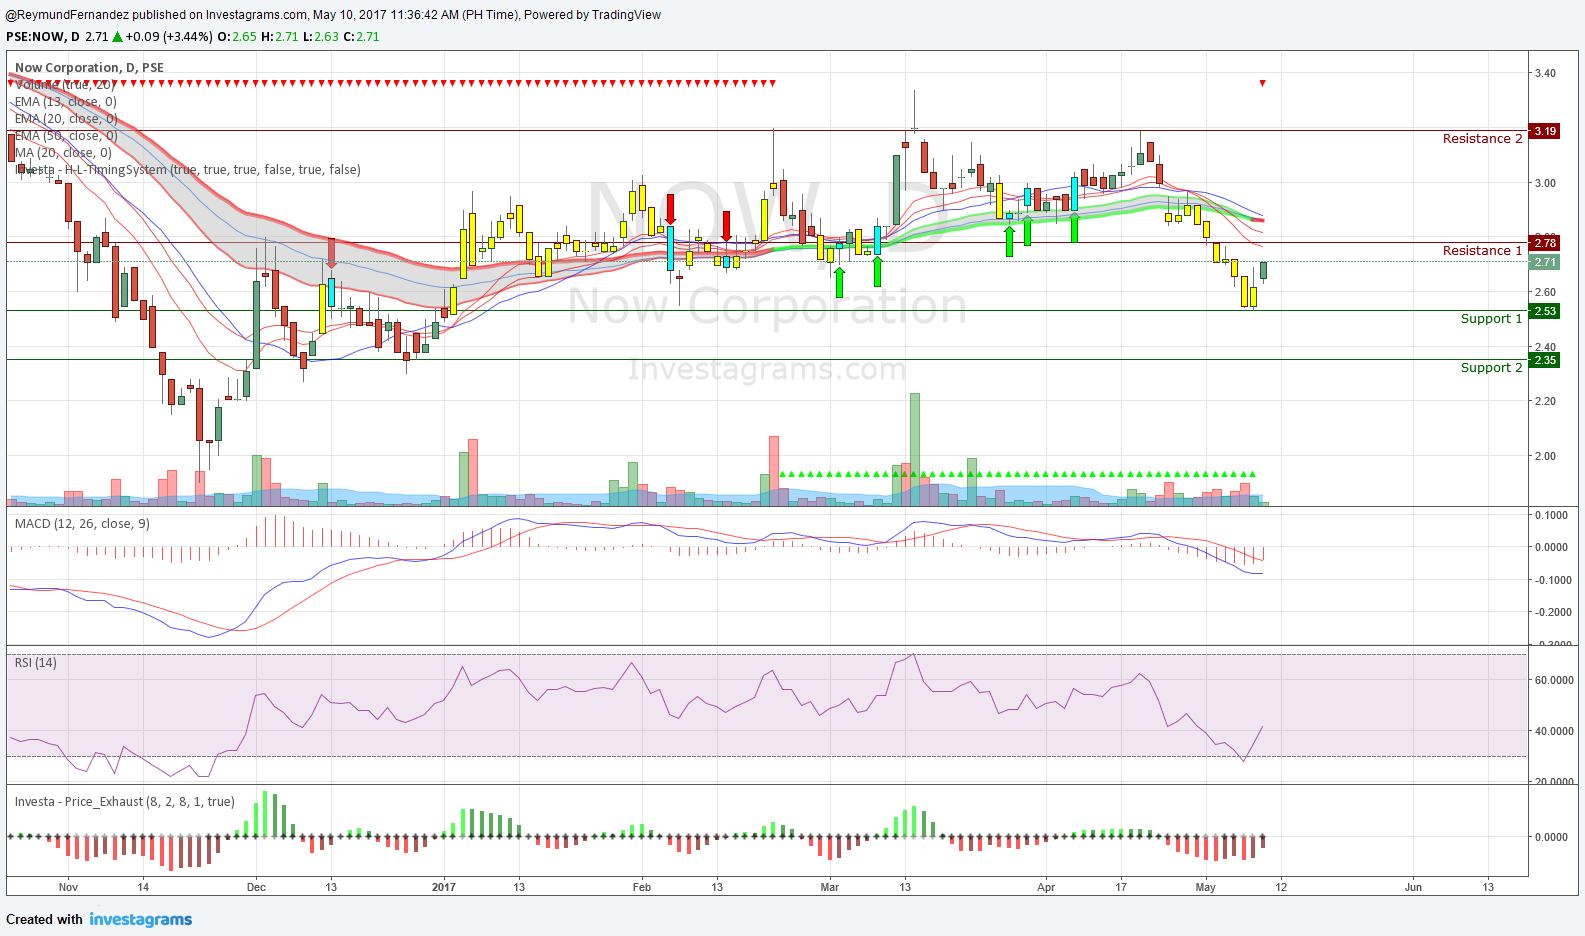Click the 'Investa - Price_Exhaust' pane label
Screen dimensions: 1585x936
tap(125, 802)
